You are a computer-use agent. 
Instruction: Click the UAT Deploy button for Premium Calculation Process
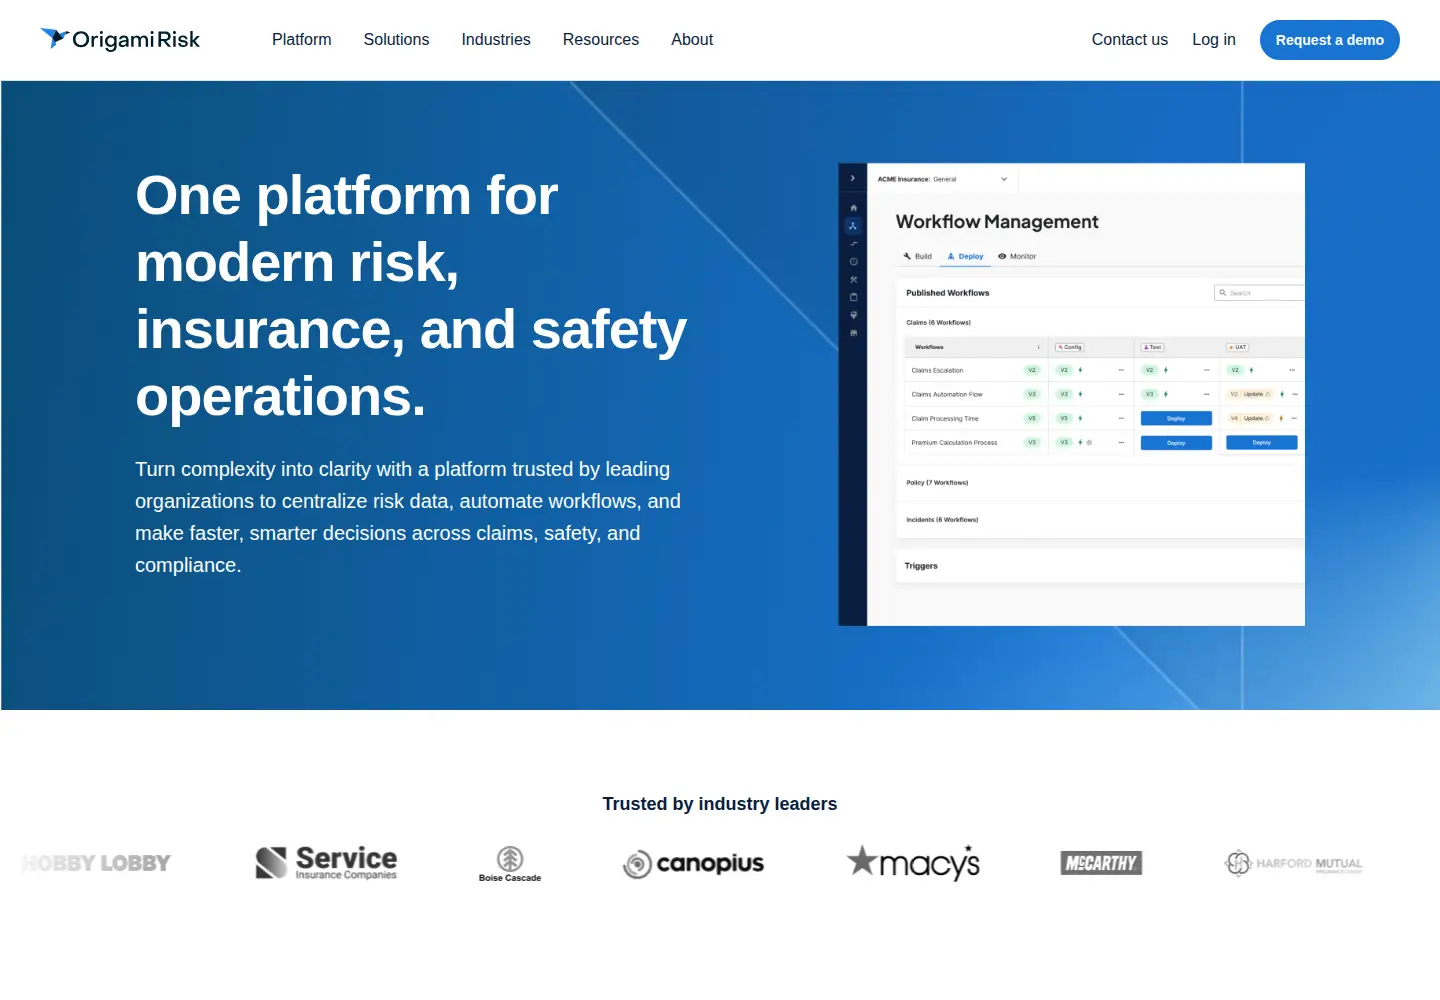point(1262,443)
